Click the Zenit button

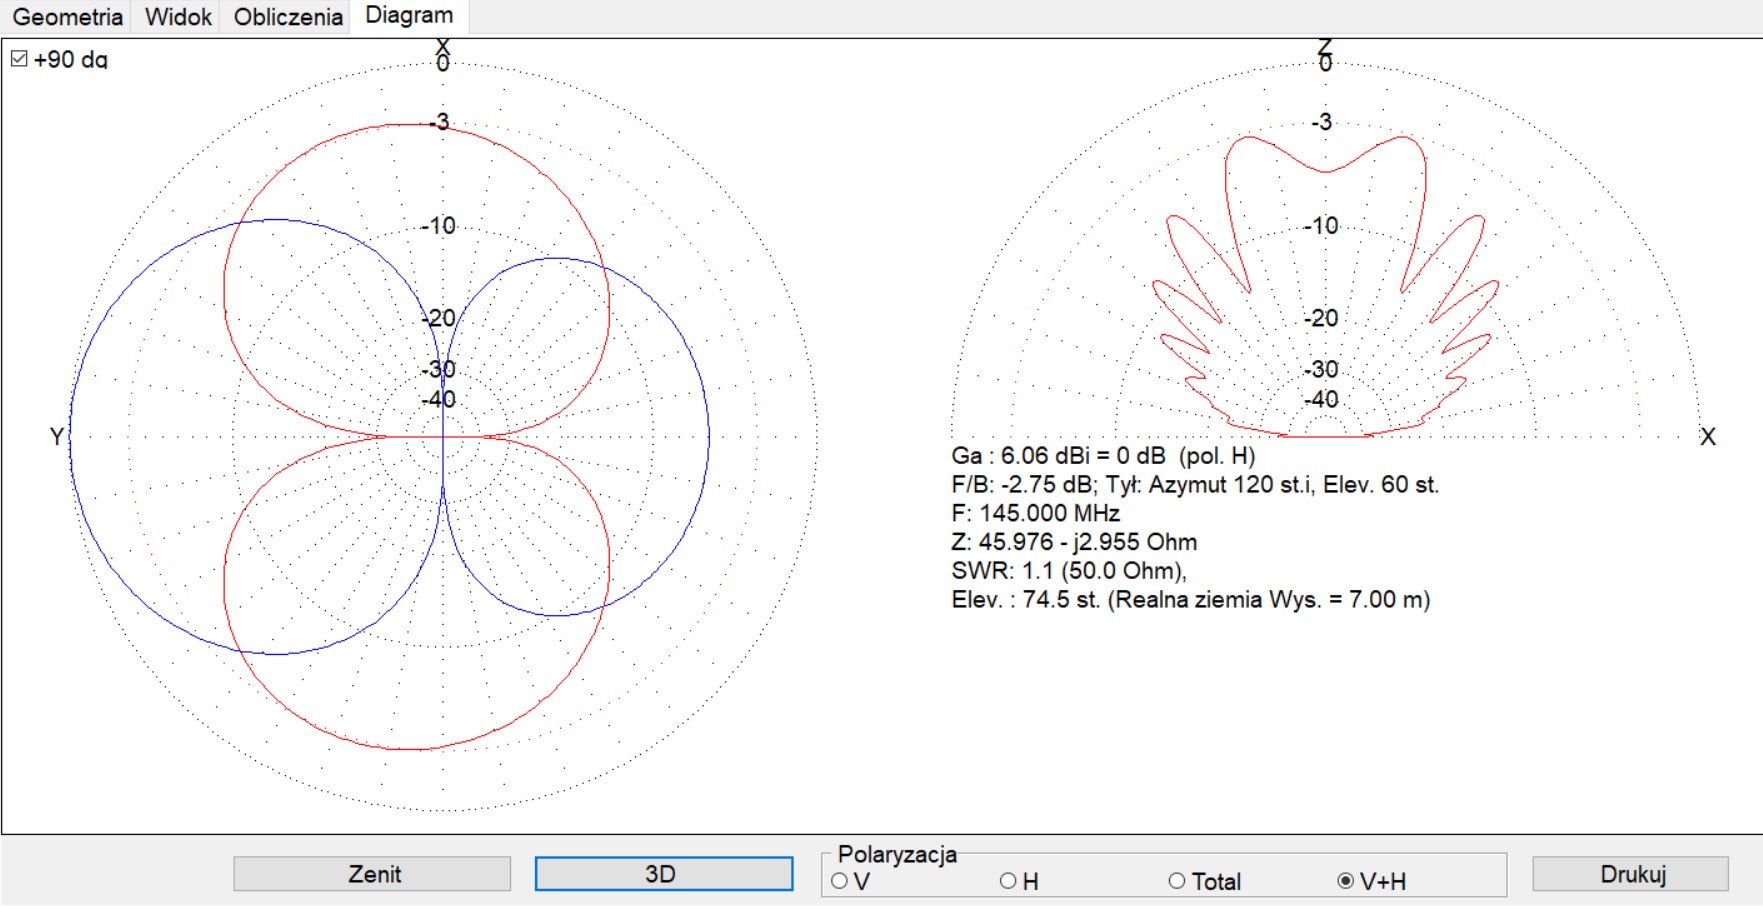click(372, 874)
